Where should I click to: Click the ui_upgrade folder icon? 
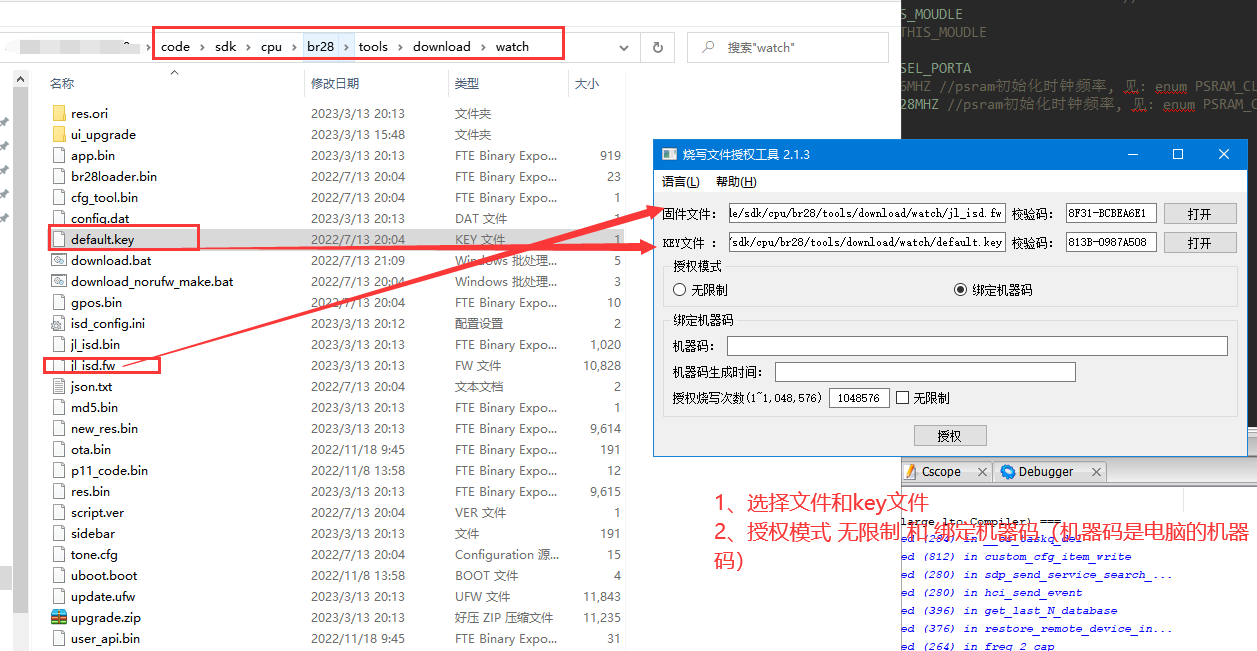(59, 135)
